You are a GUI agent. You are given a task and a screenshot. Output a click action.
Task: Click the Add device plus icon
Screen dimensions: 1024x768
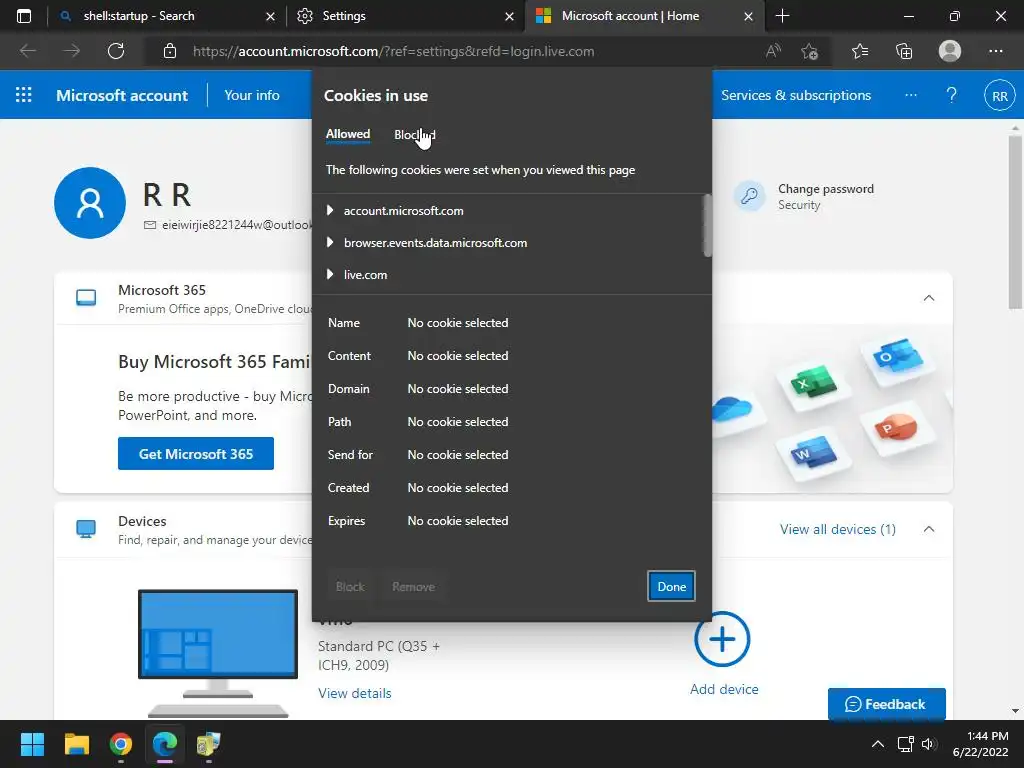[722, 639]
